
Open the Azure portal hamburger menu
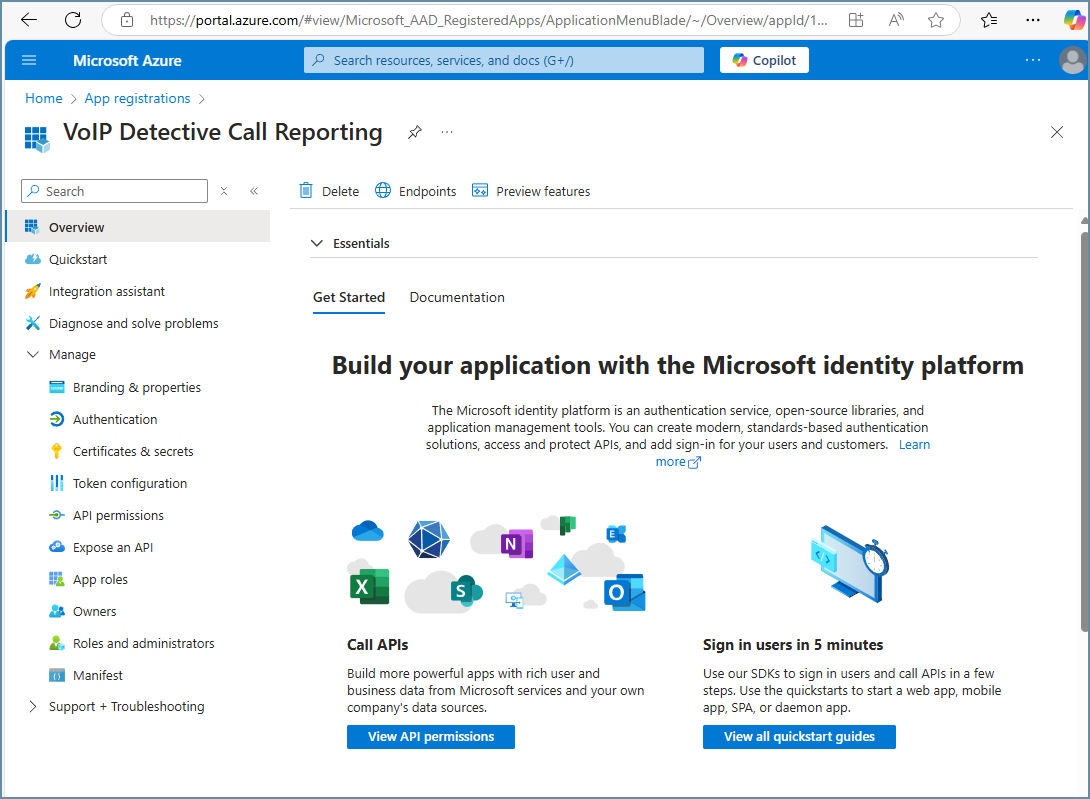click(x=29, y=60)
